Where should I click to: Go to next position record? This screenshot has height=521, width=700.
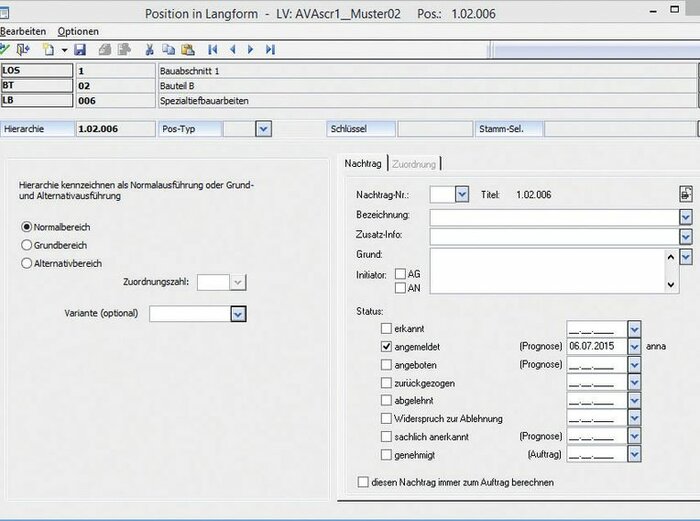250,50
